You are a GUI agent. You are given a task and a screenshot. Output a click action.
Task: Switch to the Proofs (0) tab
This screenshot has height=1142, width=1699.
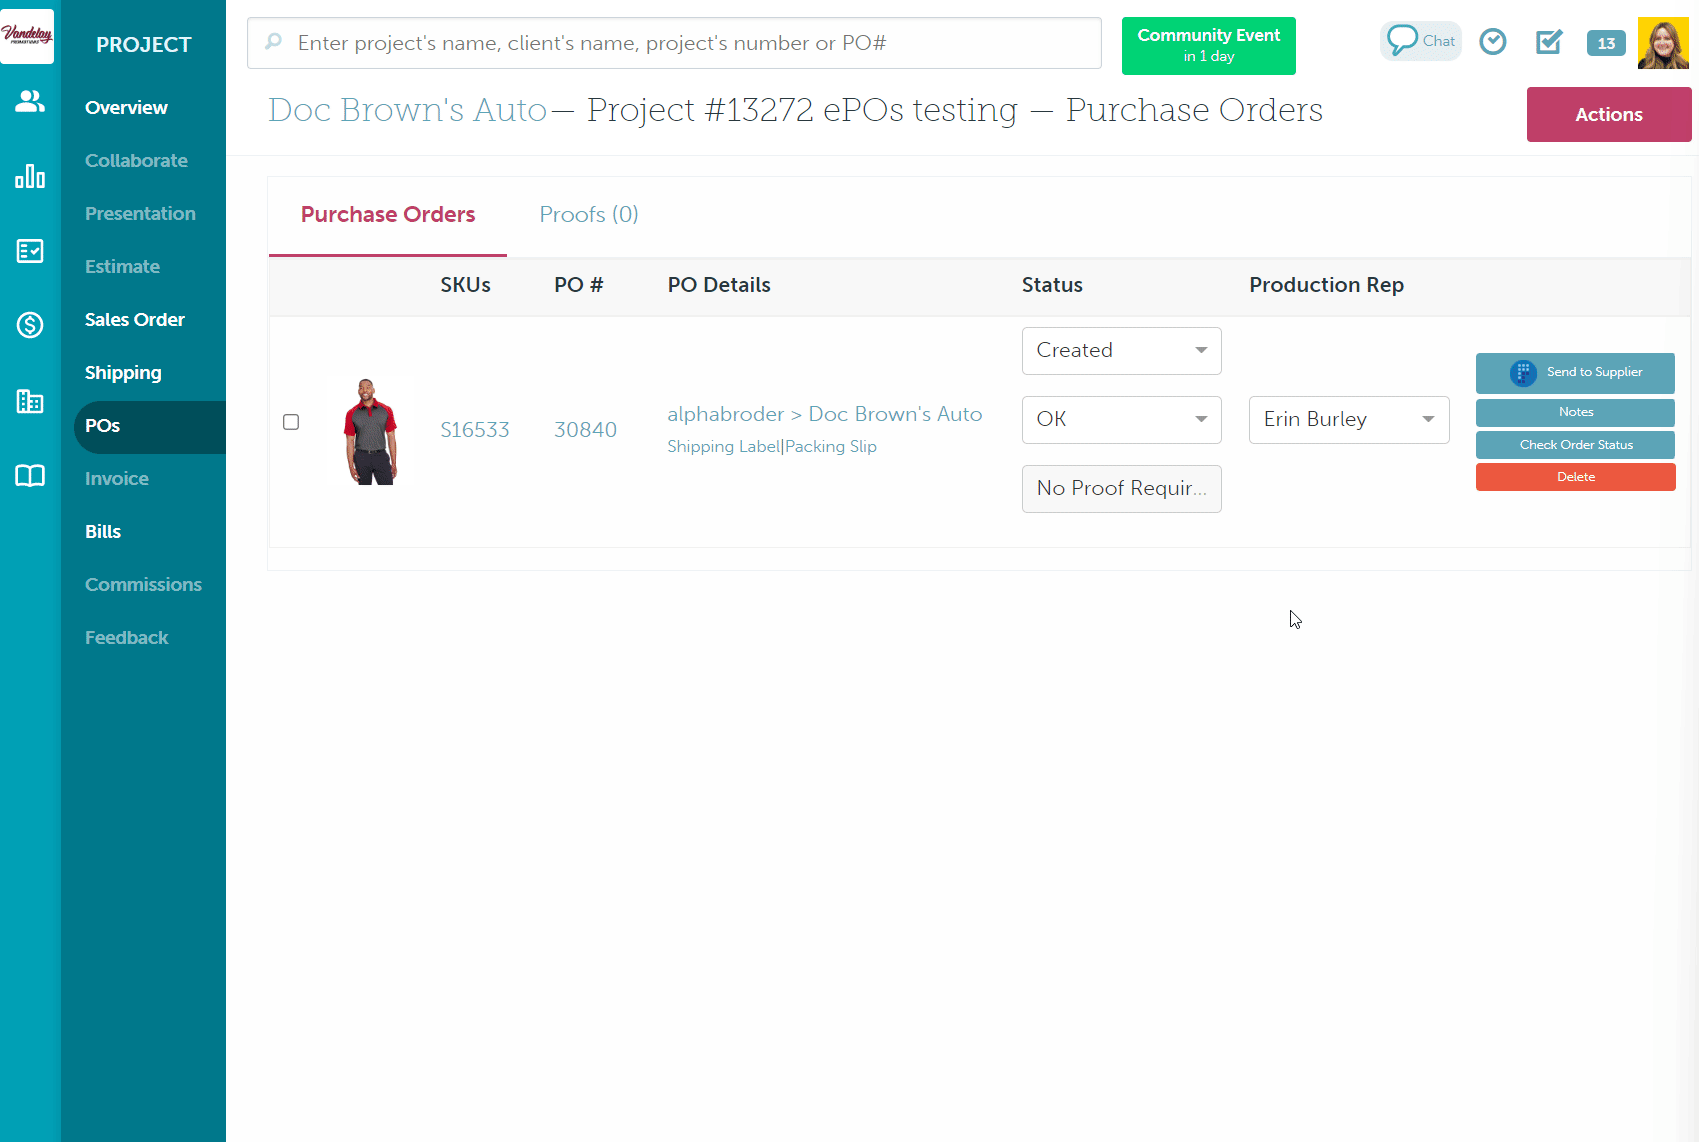(x=588, y=215)
